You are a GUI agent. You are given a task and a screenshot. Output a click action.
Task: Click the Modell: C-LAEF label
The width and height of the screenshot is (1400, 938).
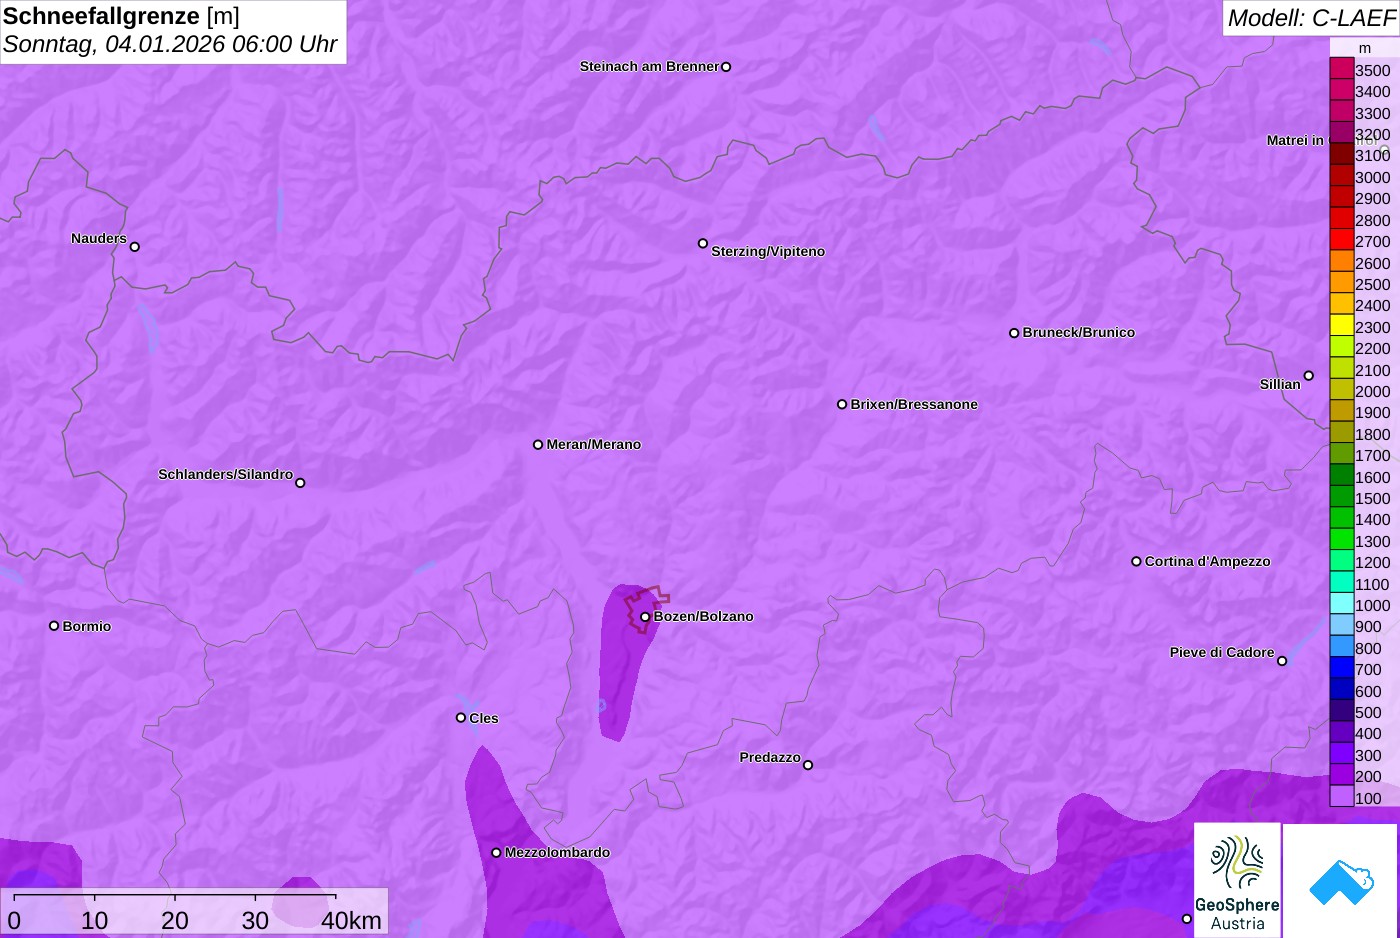click(1311, 18)
